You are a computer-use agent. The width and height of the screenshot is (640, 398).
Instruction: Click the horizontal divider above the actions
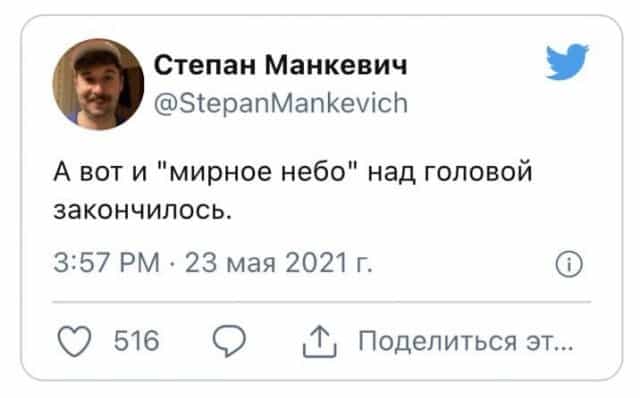tap(322, 302)
